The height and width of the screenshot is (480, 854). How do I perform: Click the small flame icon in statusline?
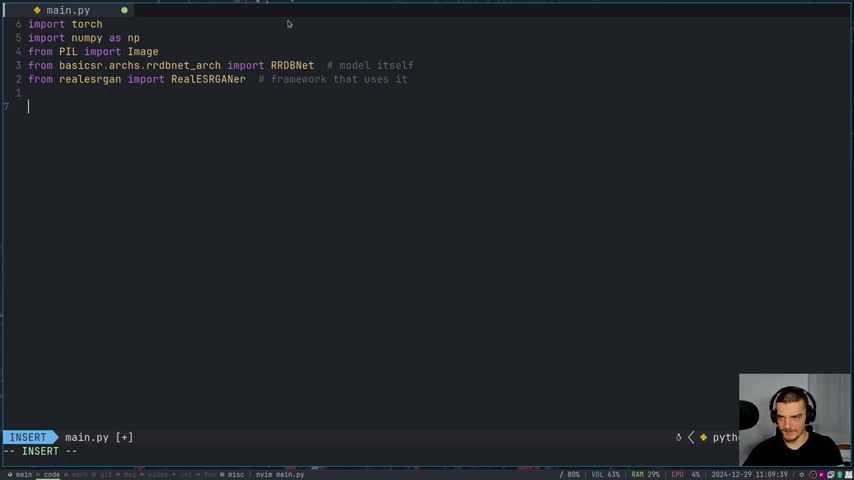click(x=678, y=438)
